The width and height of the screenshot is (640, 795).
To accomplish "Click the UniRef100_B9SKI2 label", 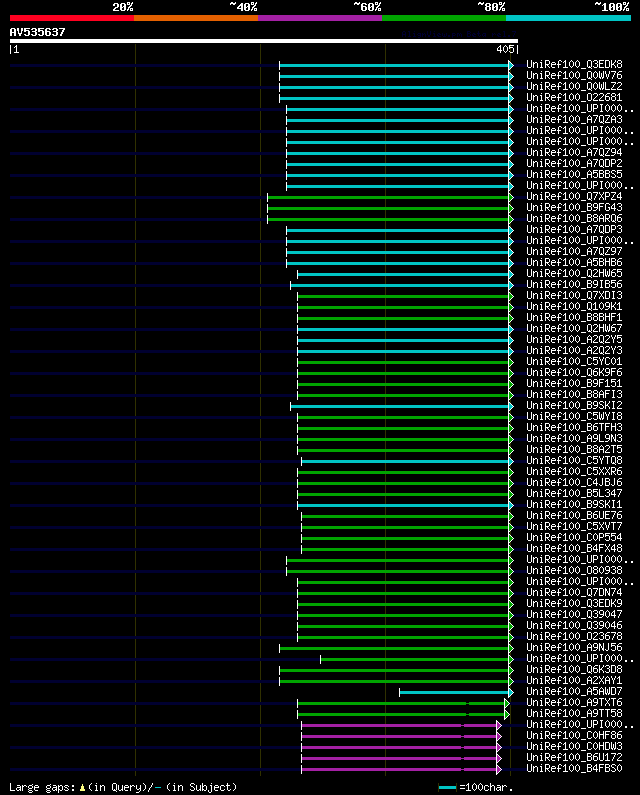I will tap(574, 406).
